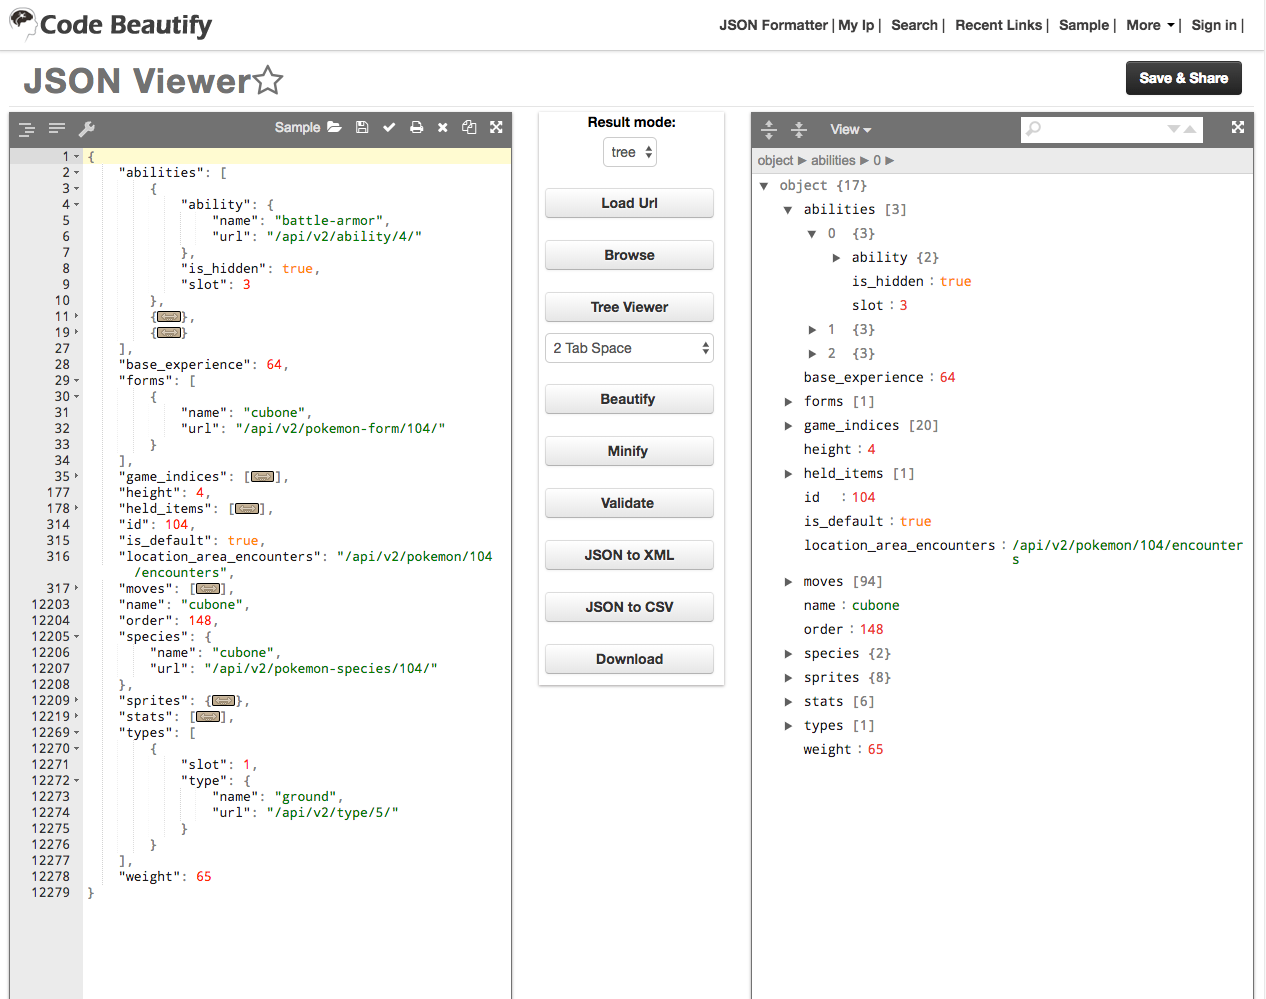Click the JSON to CSV button
Viewport: 1266px width, 999px height.
click(629, 607)
